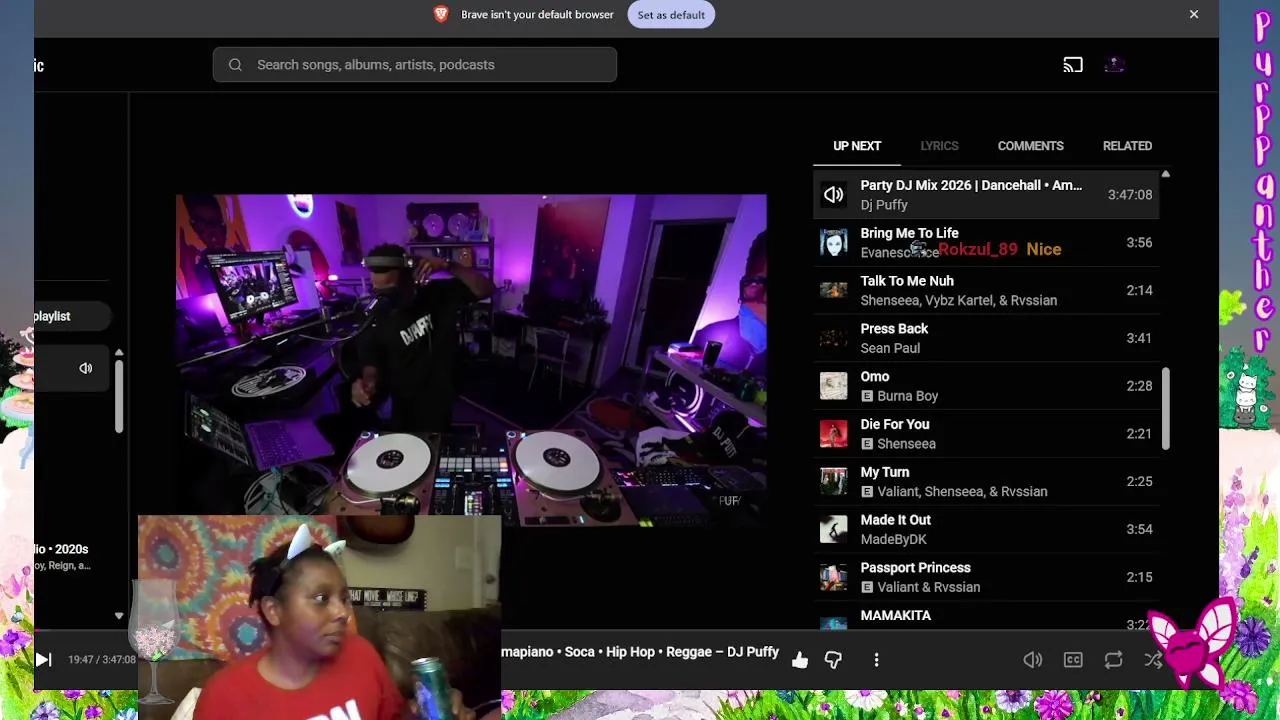
Task: Click the Talk To Me Nuh thumbnail
Action: pos(834,291)
